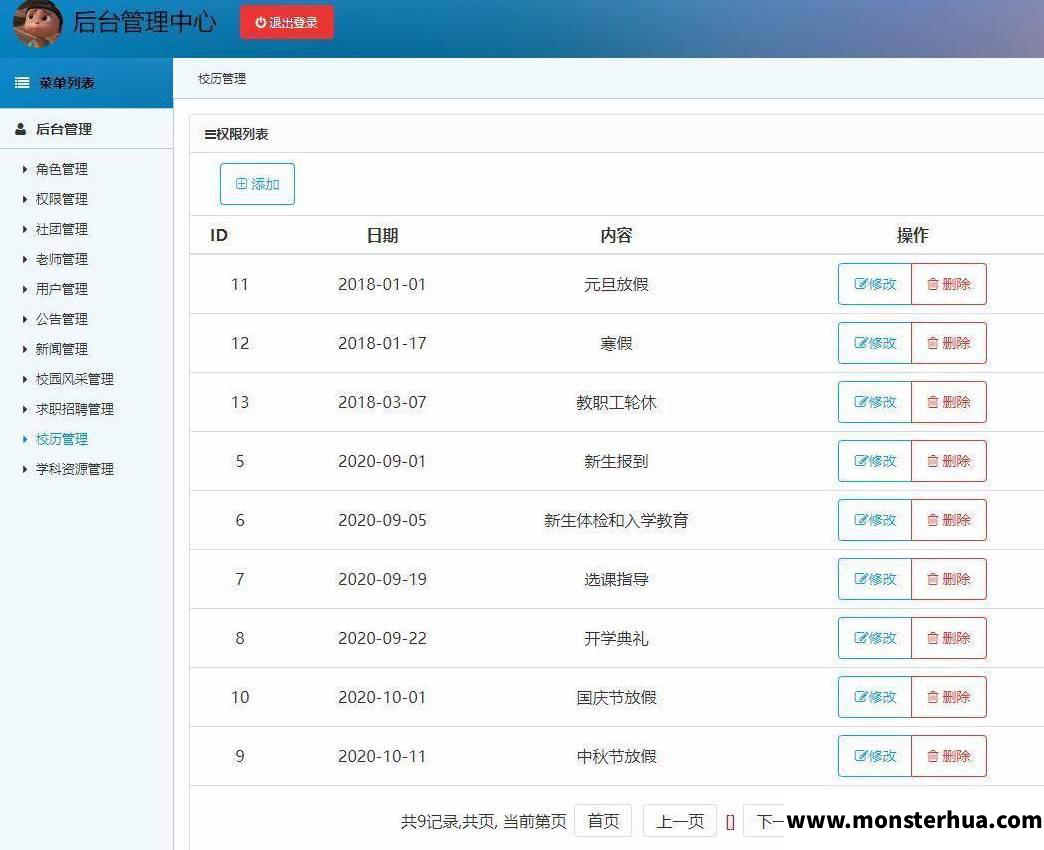Open 新闻管理 in the sidebar

62,349
